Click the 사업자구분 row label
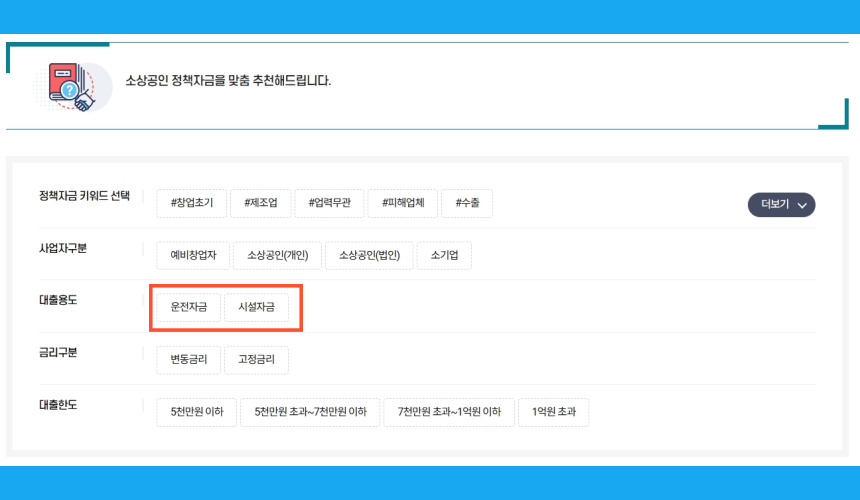 click(63, 248)
